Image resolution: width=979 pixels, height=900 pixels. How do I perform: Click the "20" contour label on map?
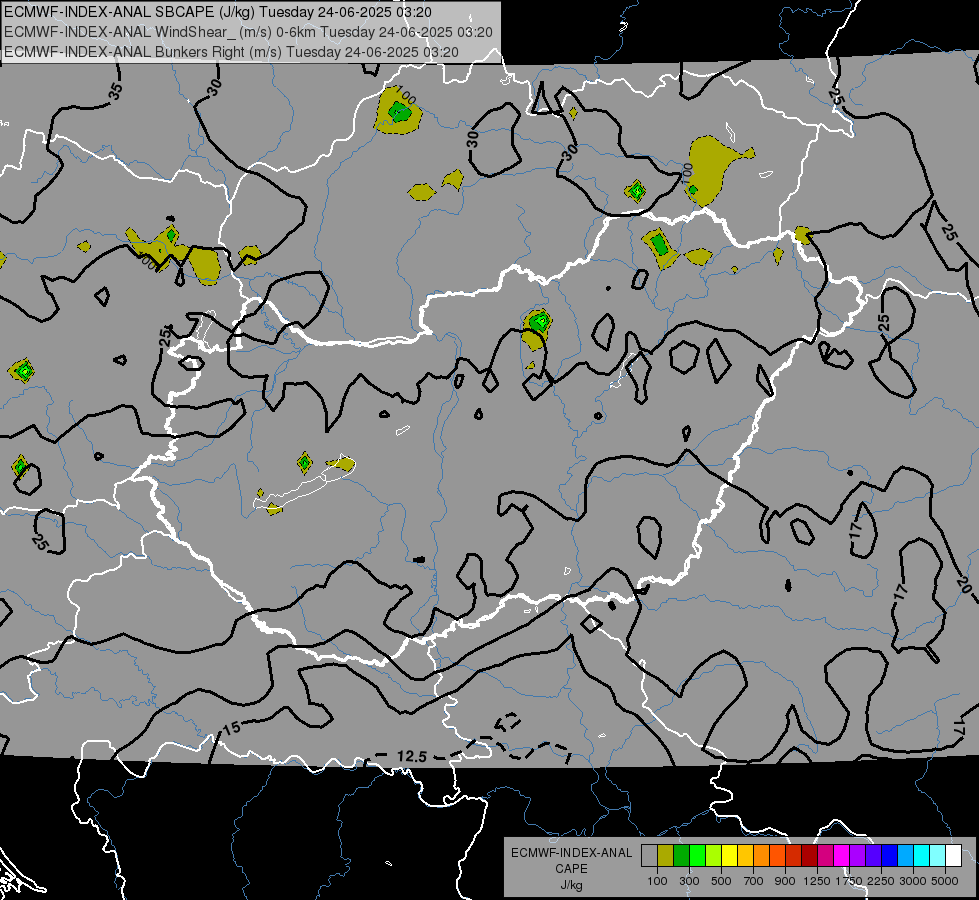(964, 585)
